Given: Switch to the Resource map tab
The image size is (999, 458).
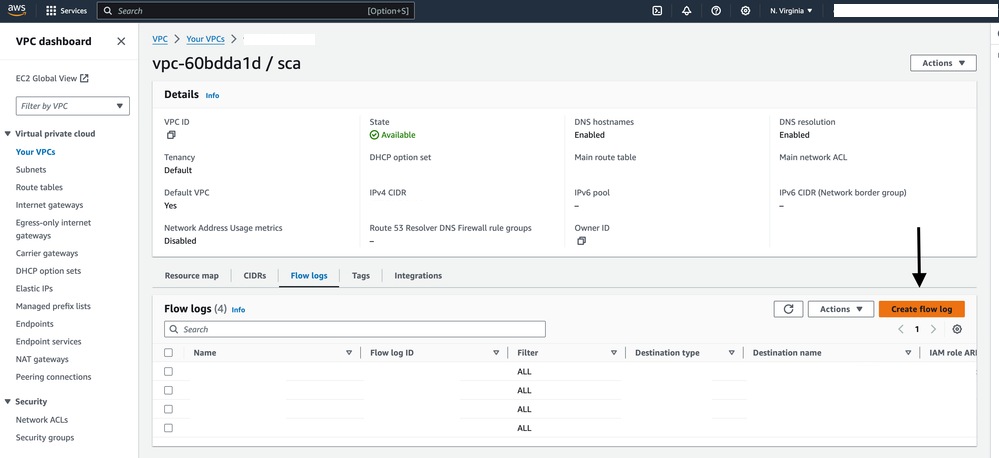Looking at the screenshot, I should (x=191, y=276).
